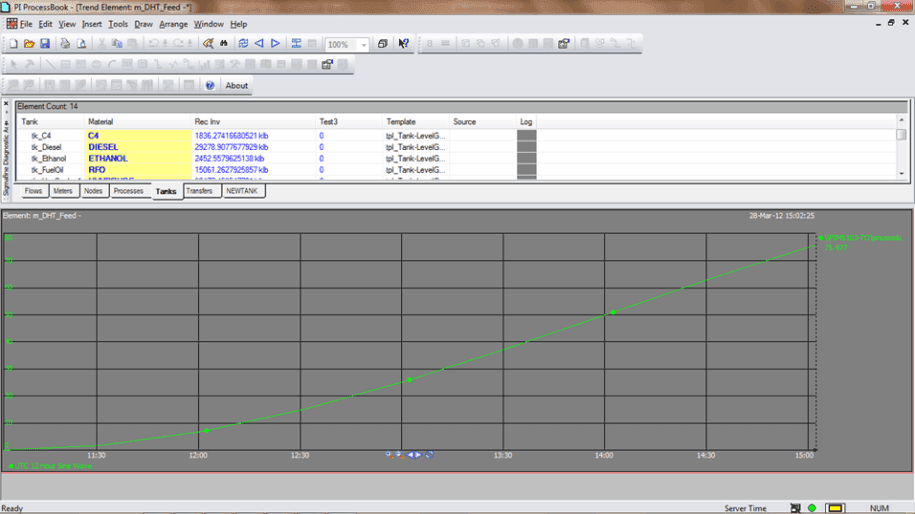Open the View menu
This screenshot has height=514, width=915.
(x=67, y=24)
